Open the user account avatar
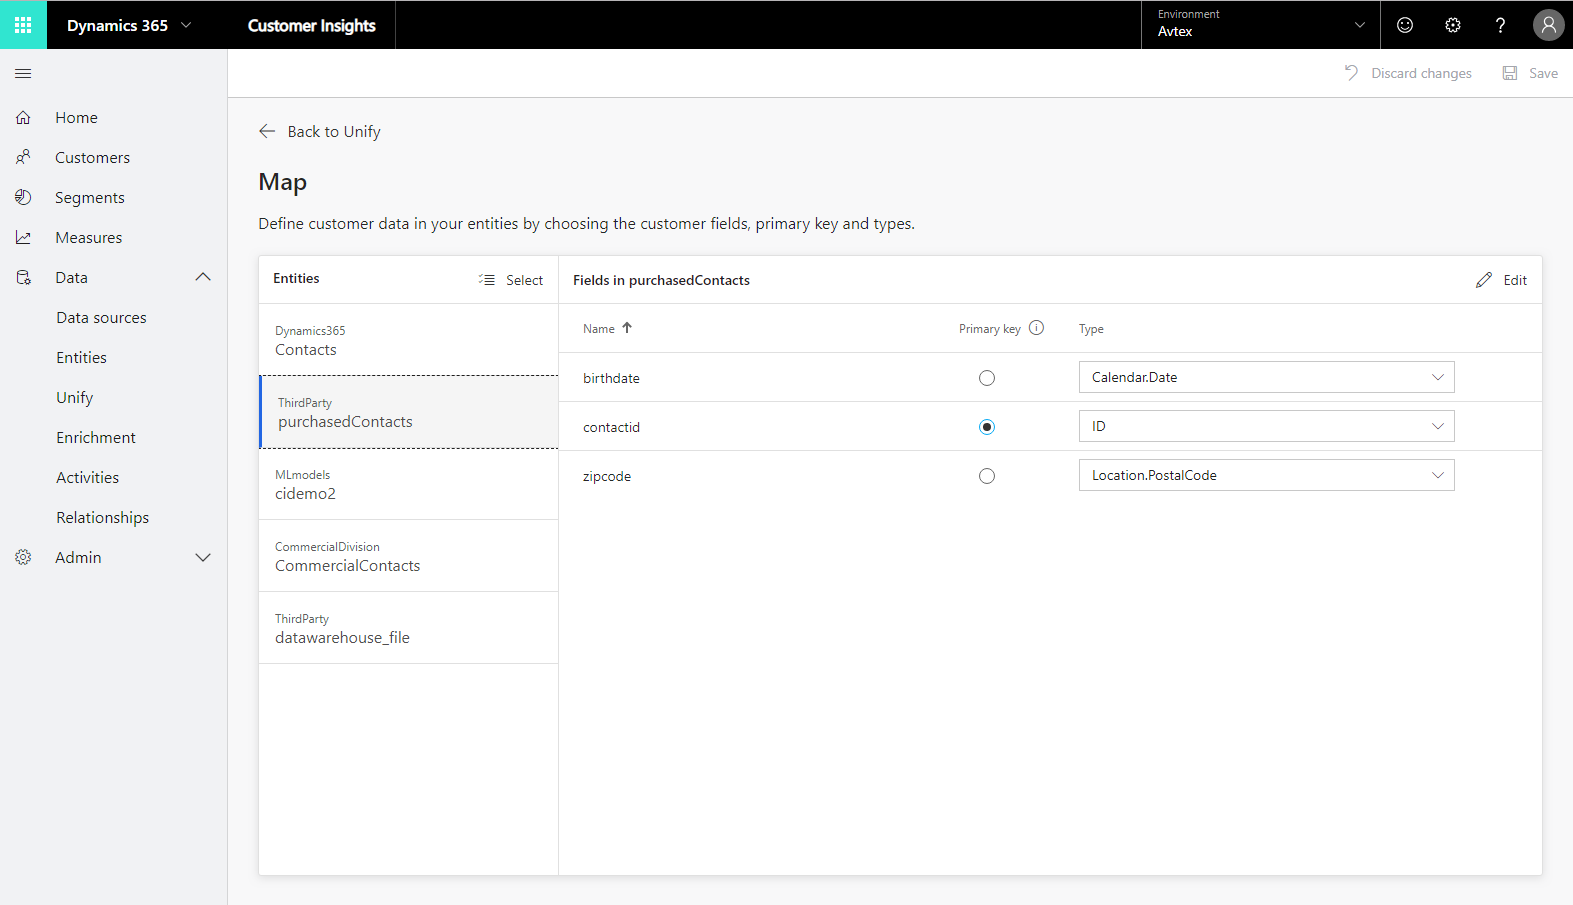 pos(1548,25)
